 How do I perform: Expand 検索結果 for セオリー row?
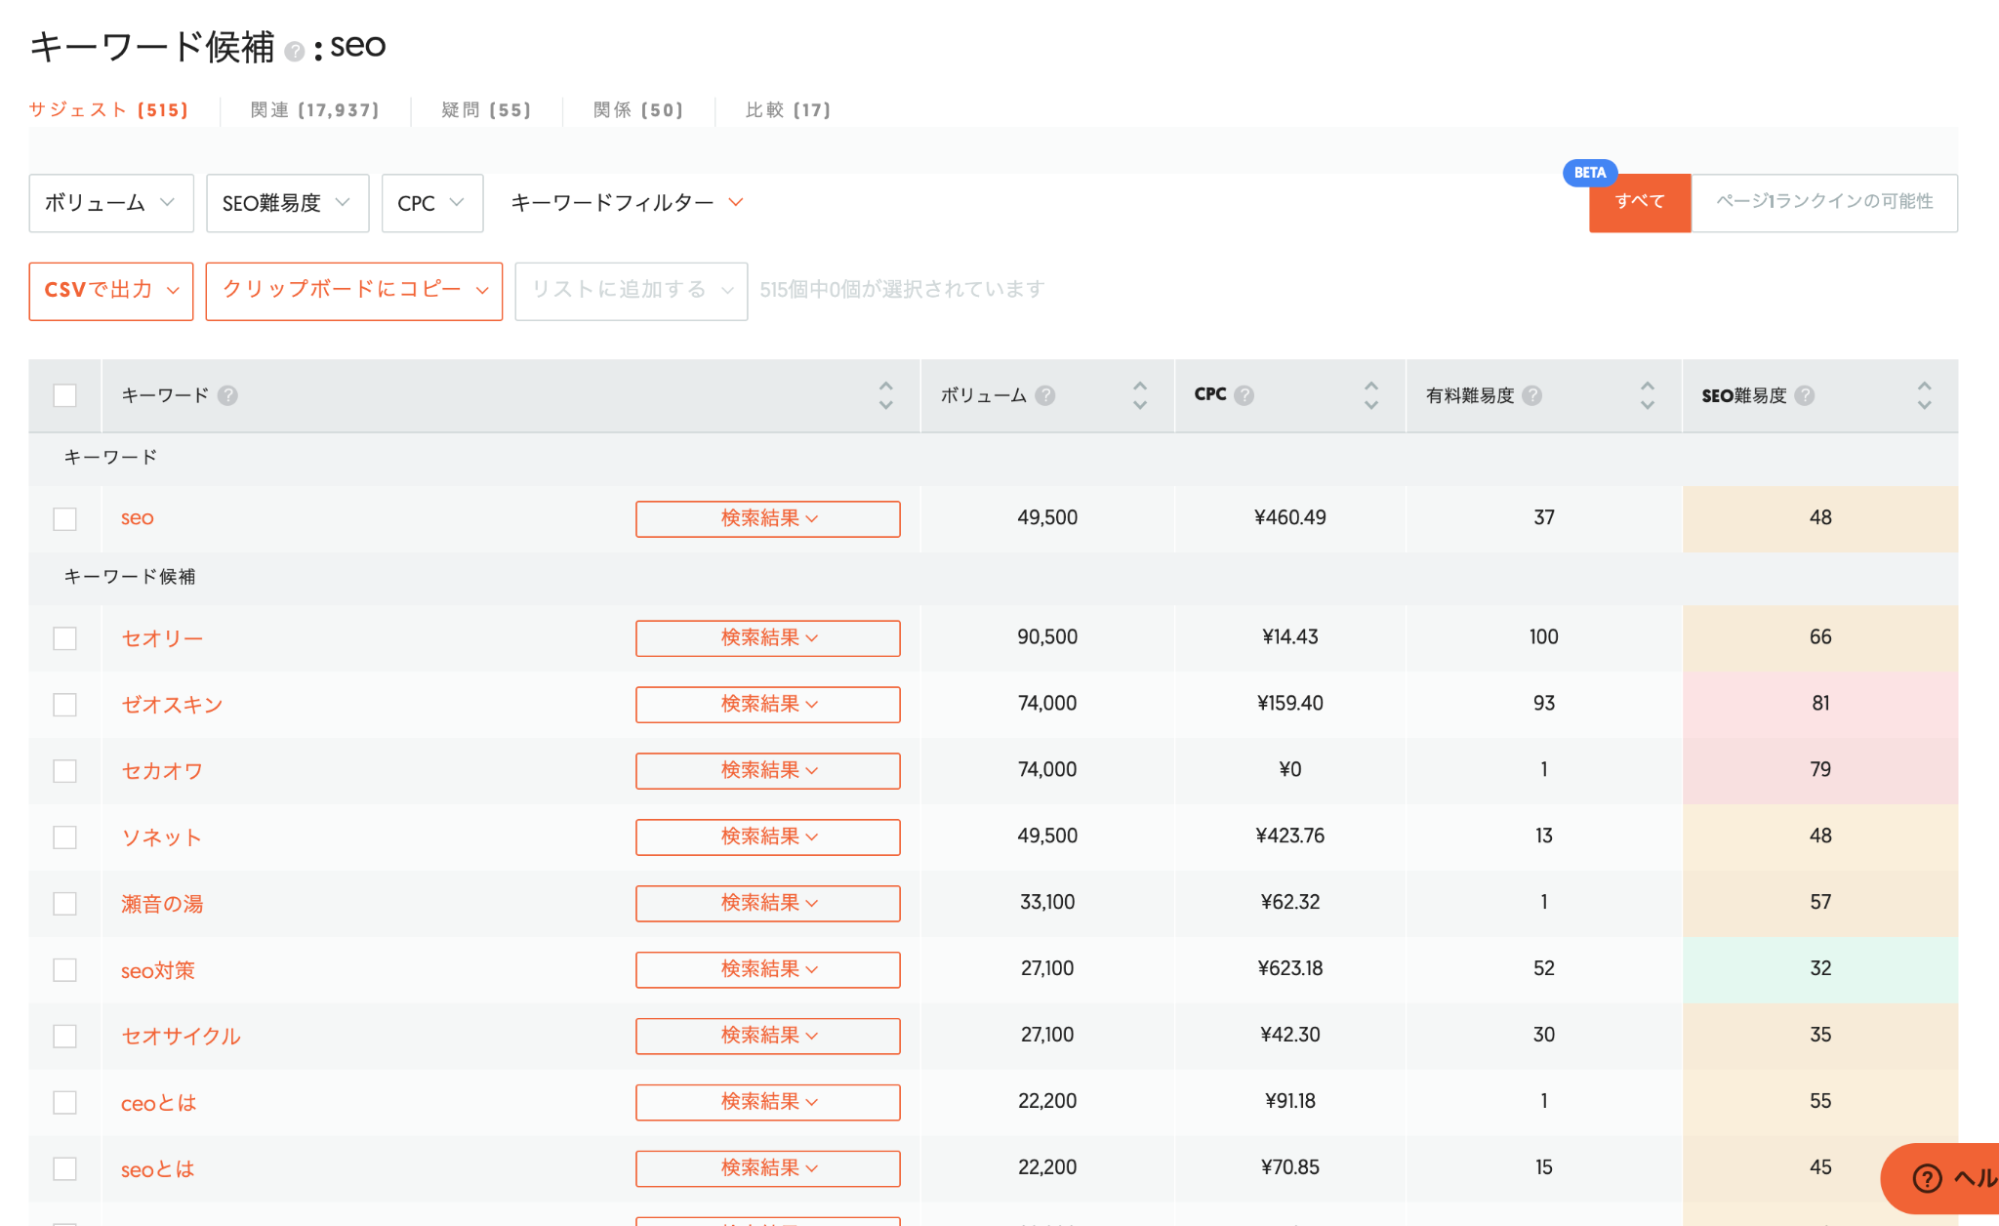[x=768, y=638]
